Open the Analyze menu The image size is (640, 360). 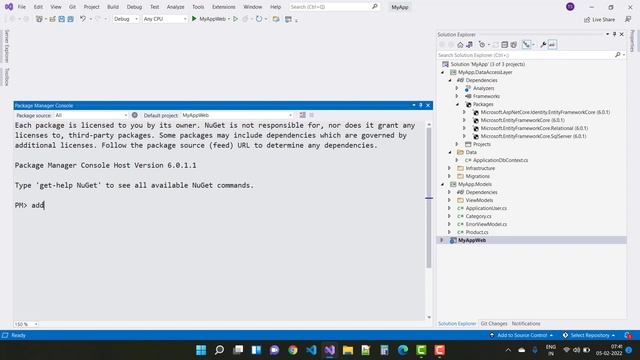click(x=176, y=7)
